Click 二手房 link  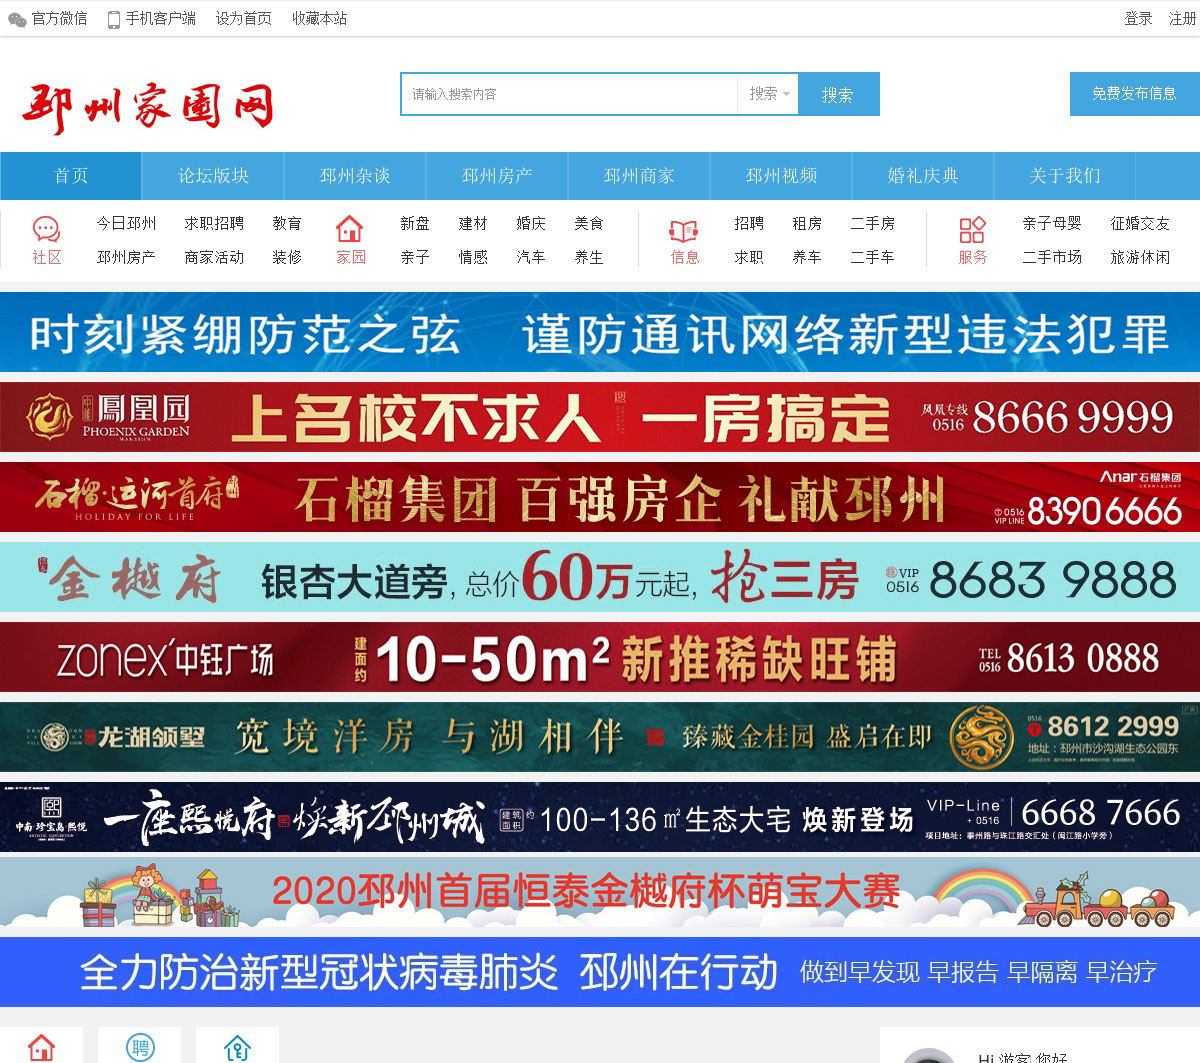(x=872, y=223)
